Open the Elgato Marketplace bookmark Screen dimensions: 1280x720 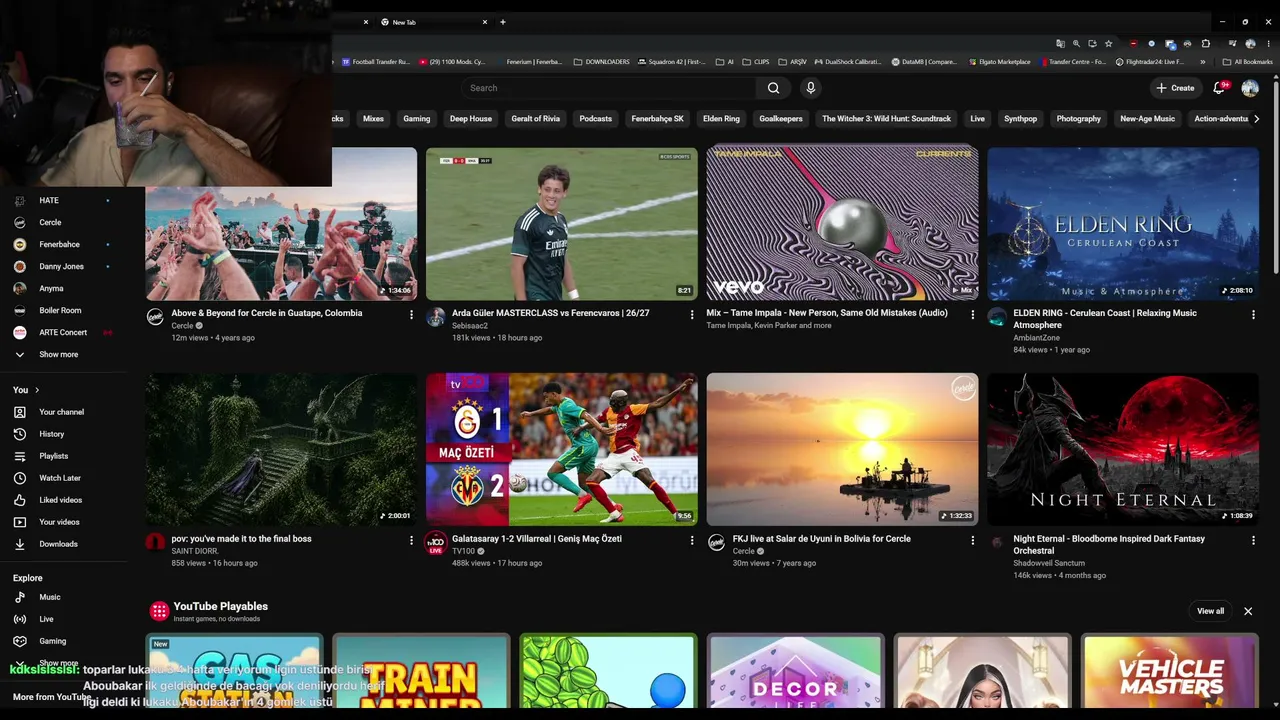[x=999, y=62]
